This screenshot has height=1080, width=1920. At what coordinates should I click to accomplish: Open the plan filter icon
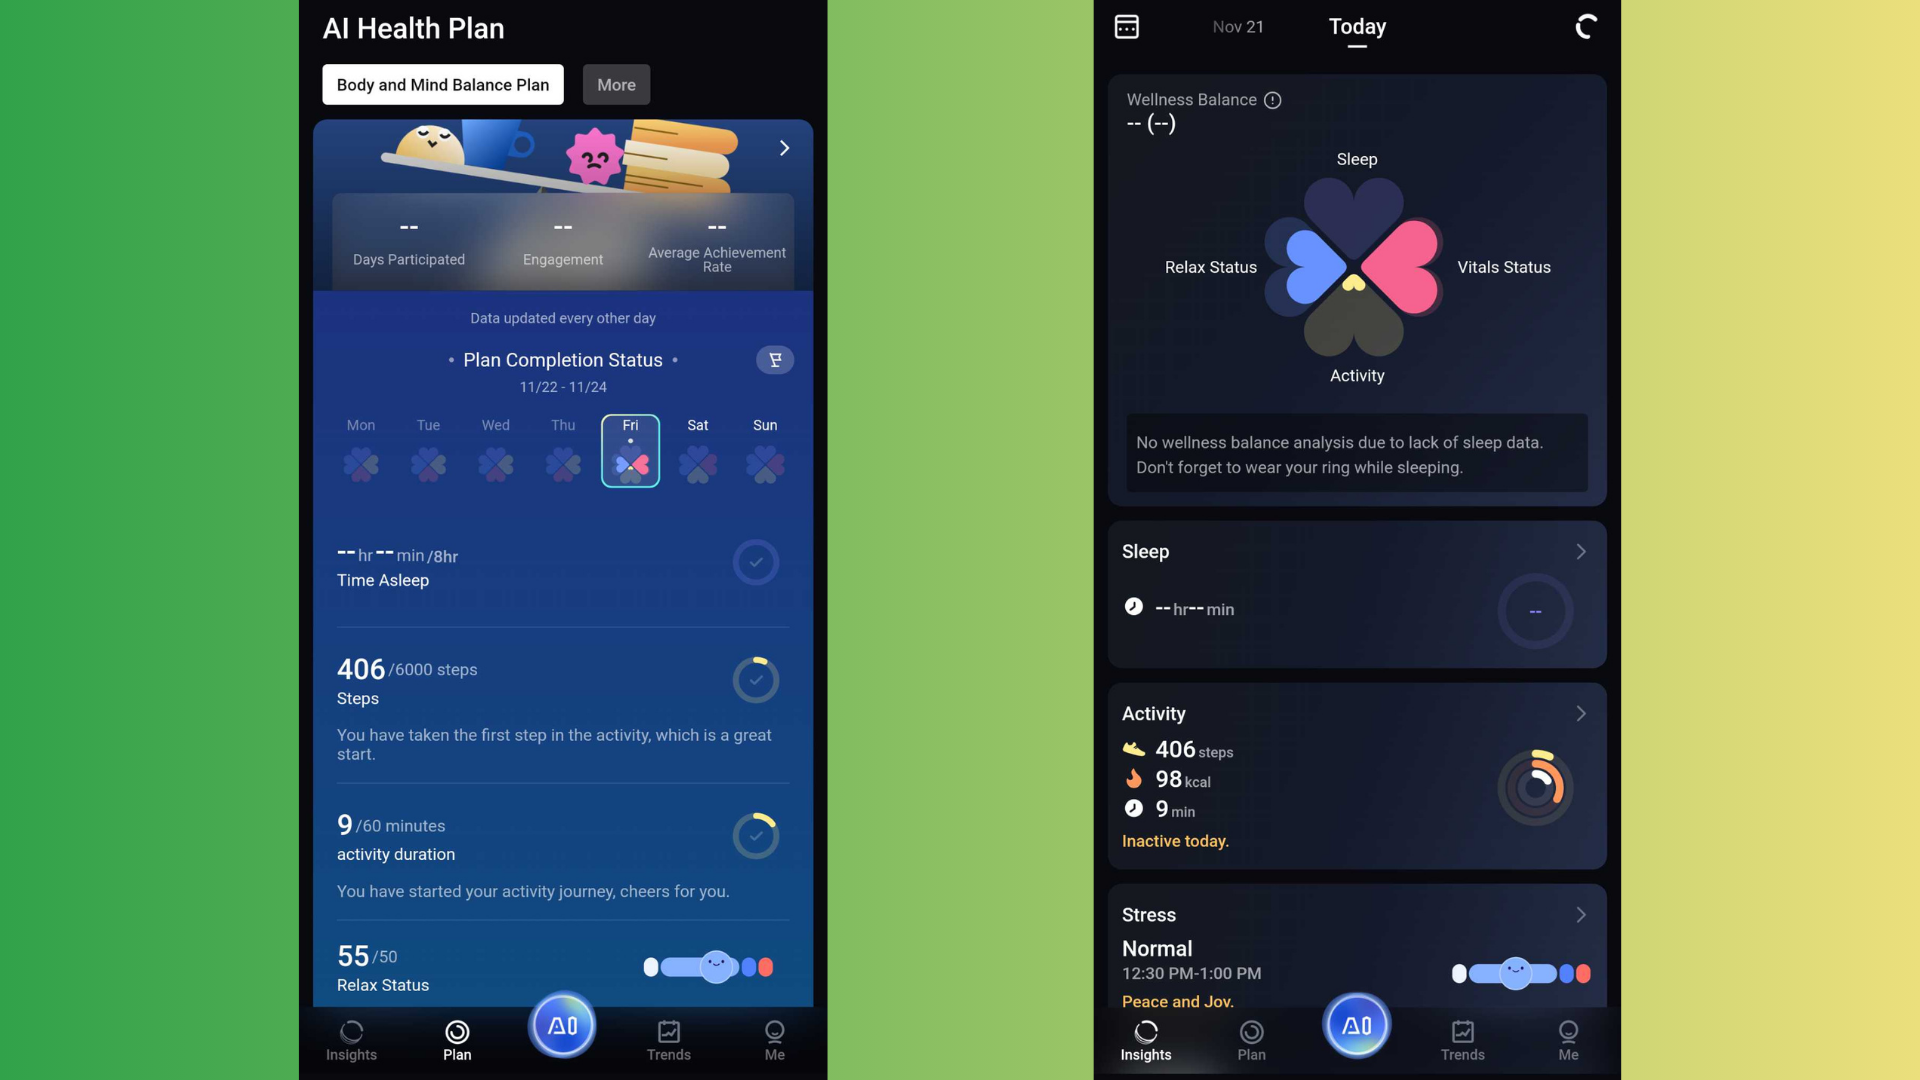(775, 359)
